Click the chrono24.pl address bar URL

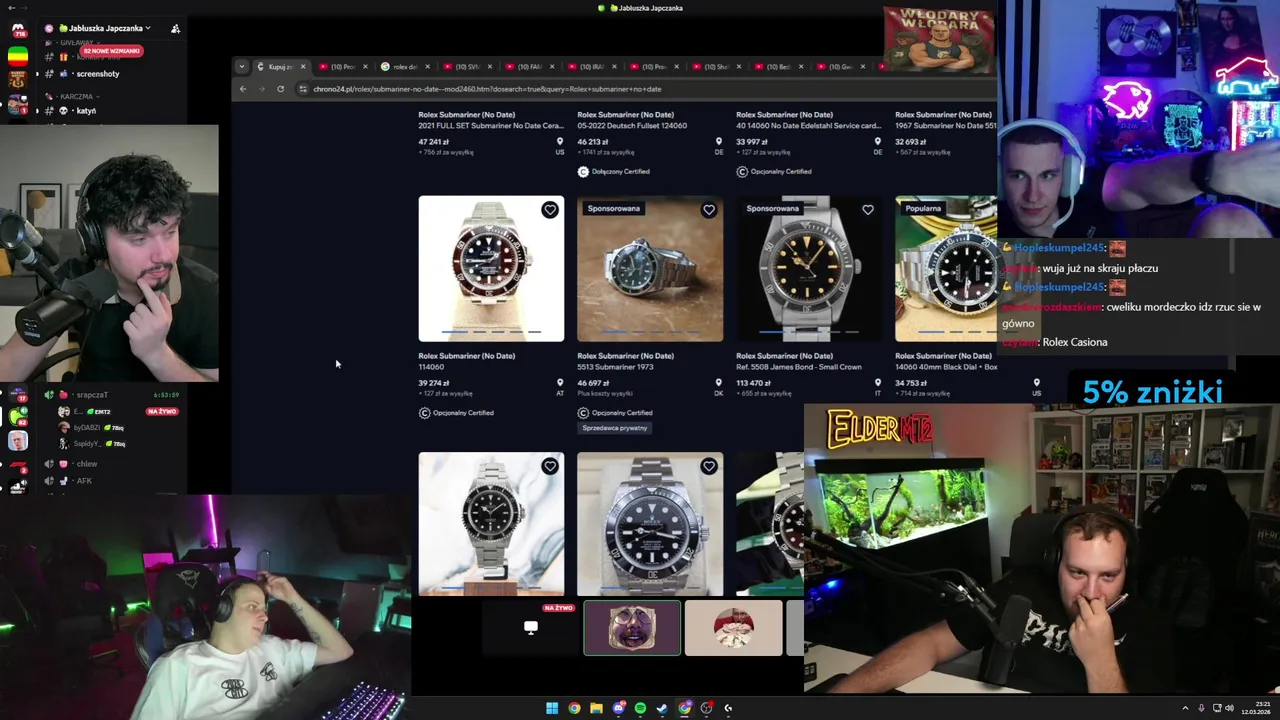487,89
